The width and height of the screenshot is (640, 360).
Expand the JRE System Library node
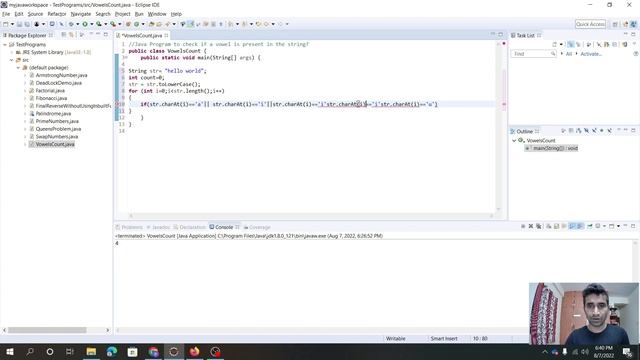point(12,52)
